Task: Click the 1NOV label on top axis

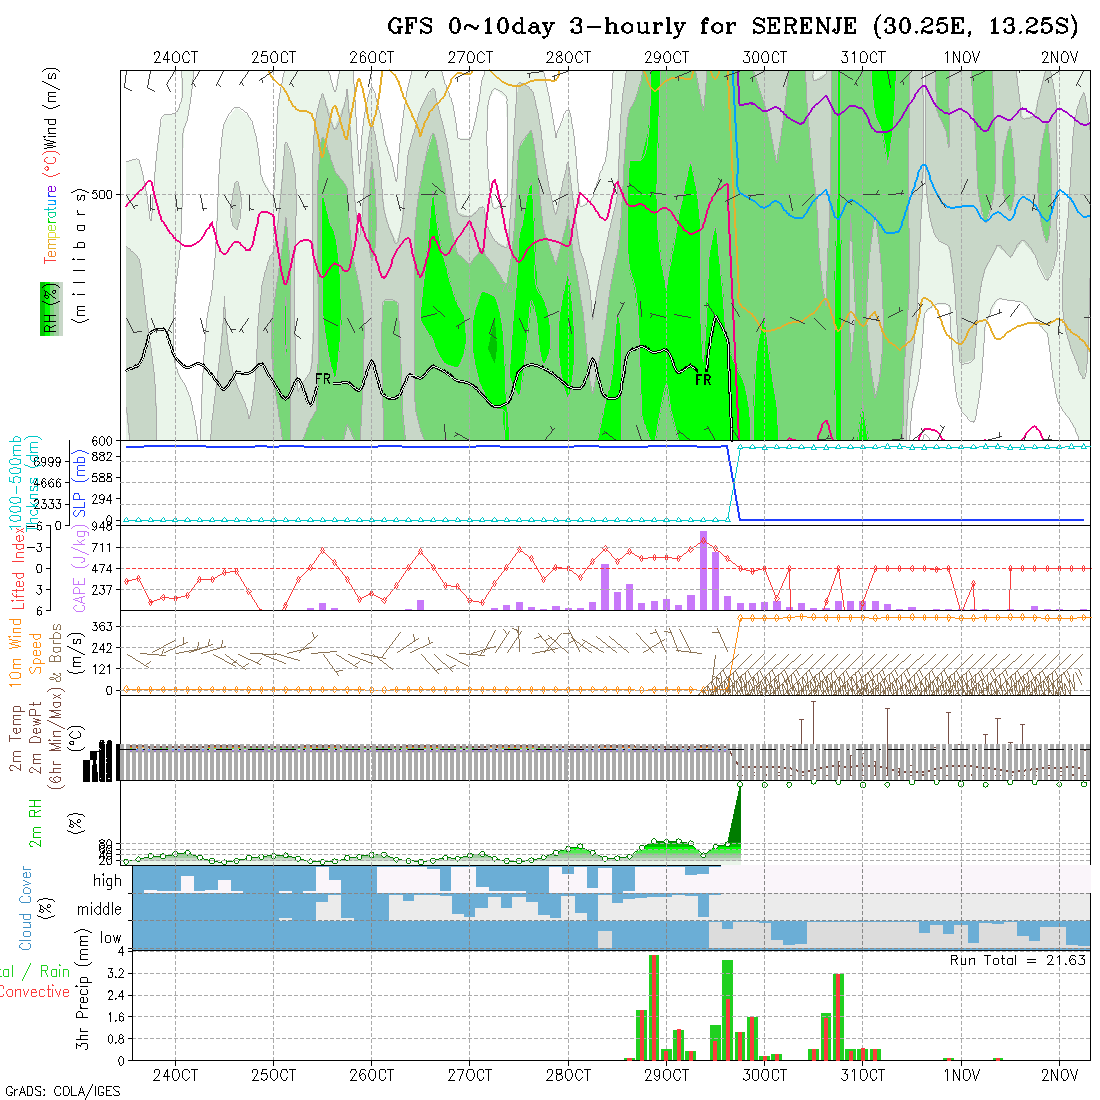Action: coord(961,58)
